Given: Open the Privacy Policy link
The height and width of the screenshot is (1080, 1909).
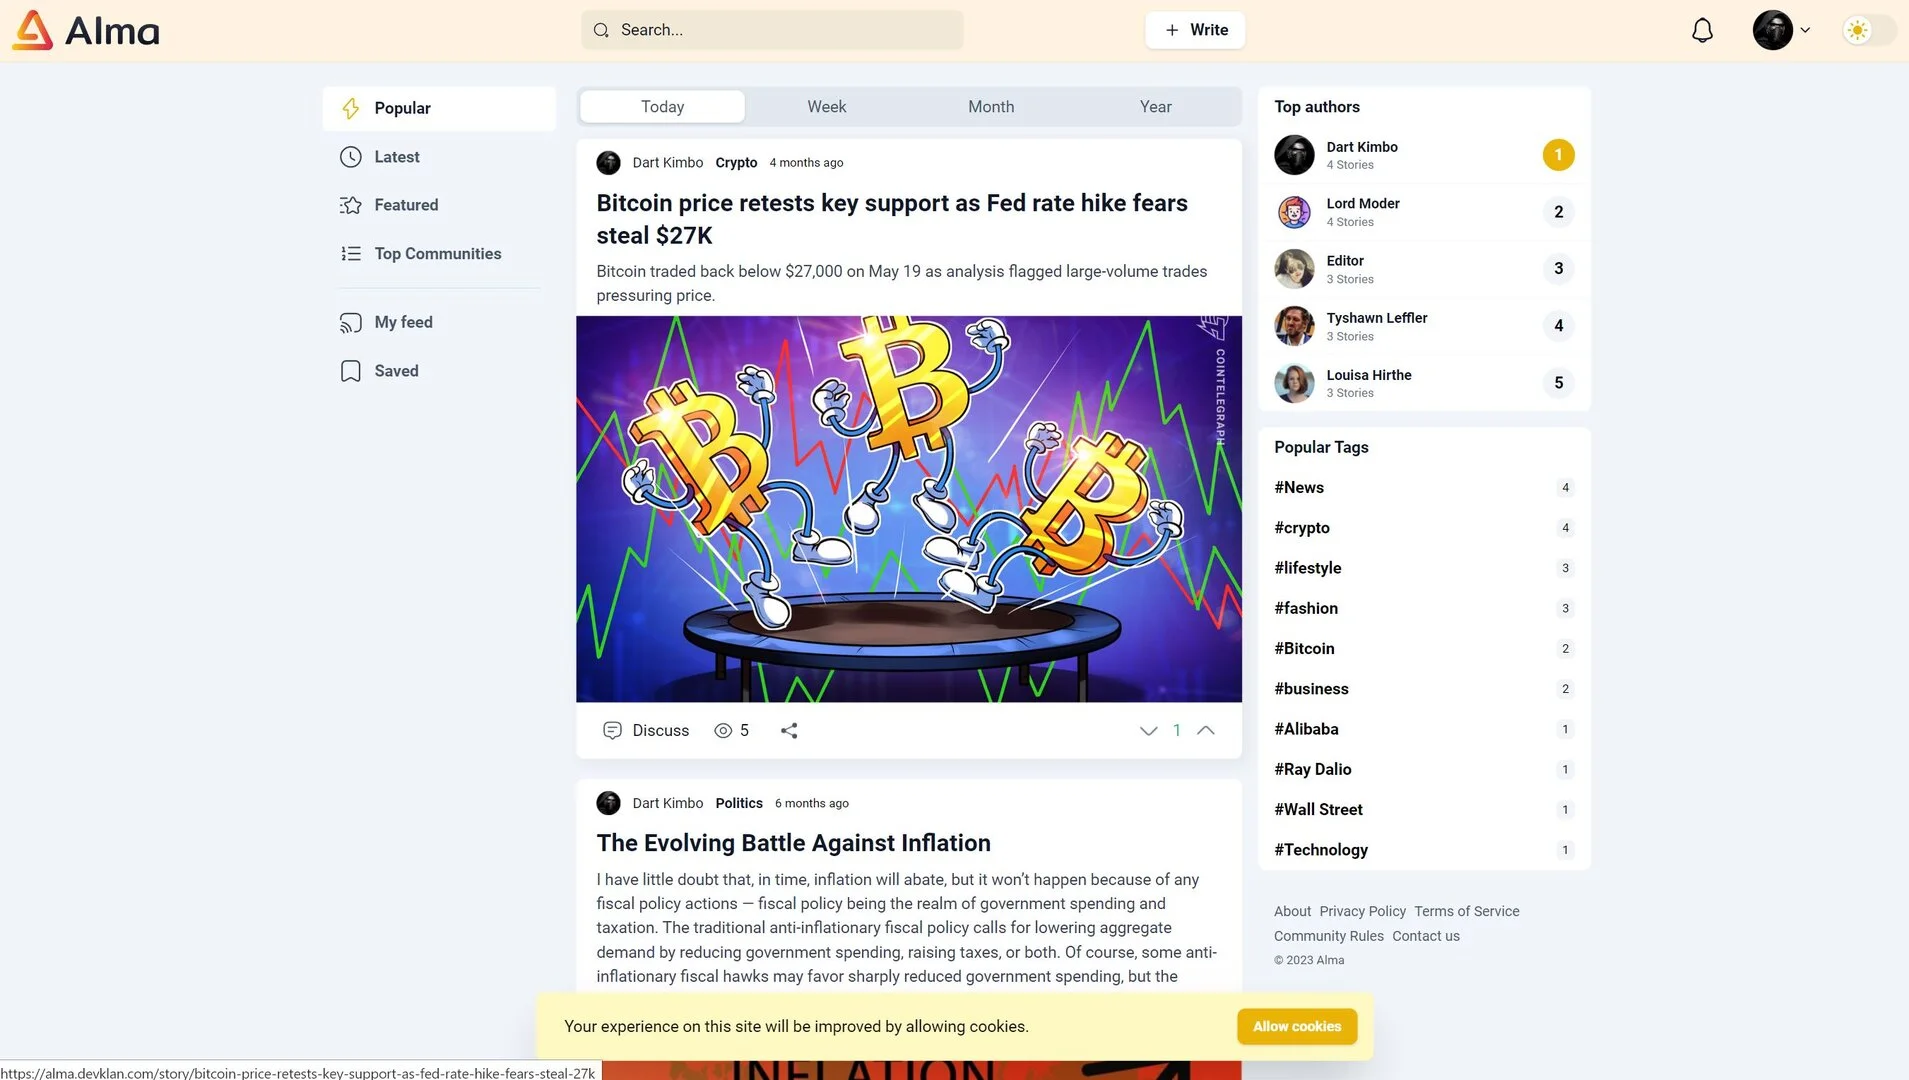Looking at the screenshot, I should point(1362,911).
